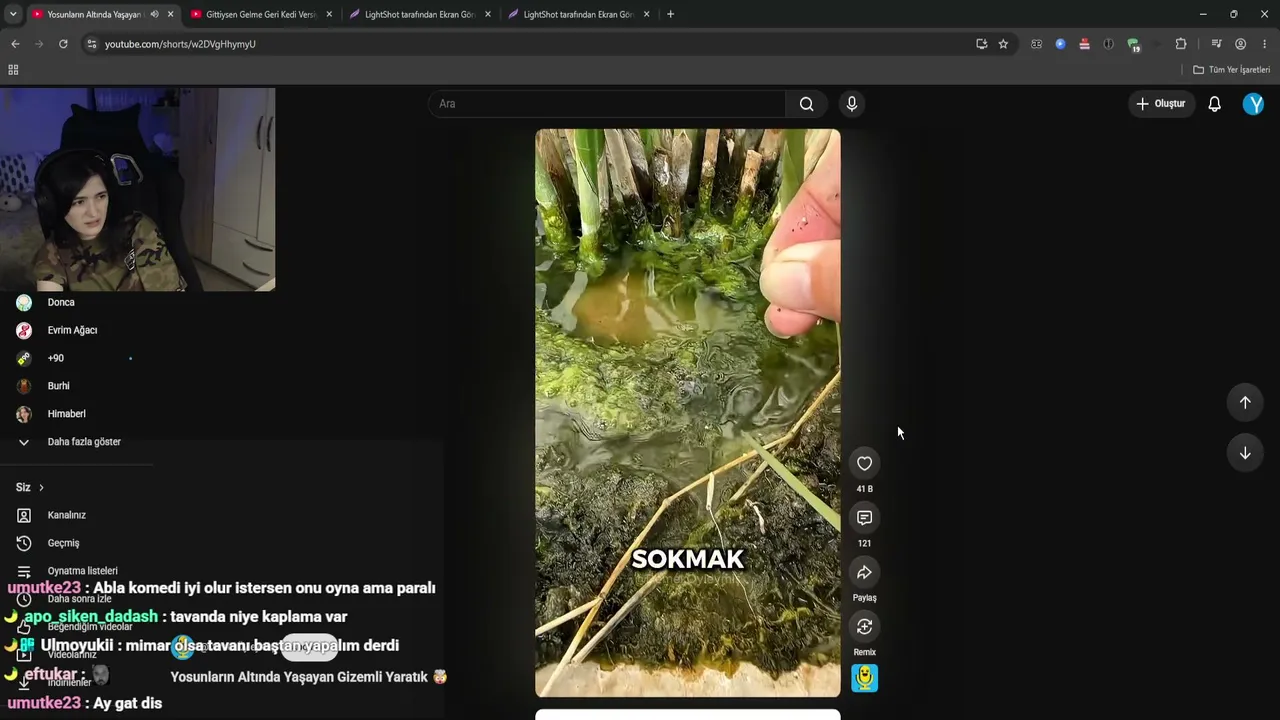Open YouTube notifications bell

[1214, 104]
